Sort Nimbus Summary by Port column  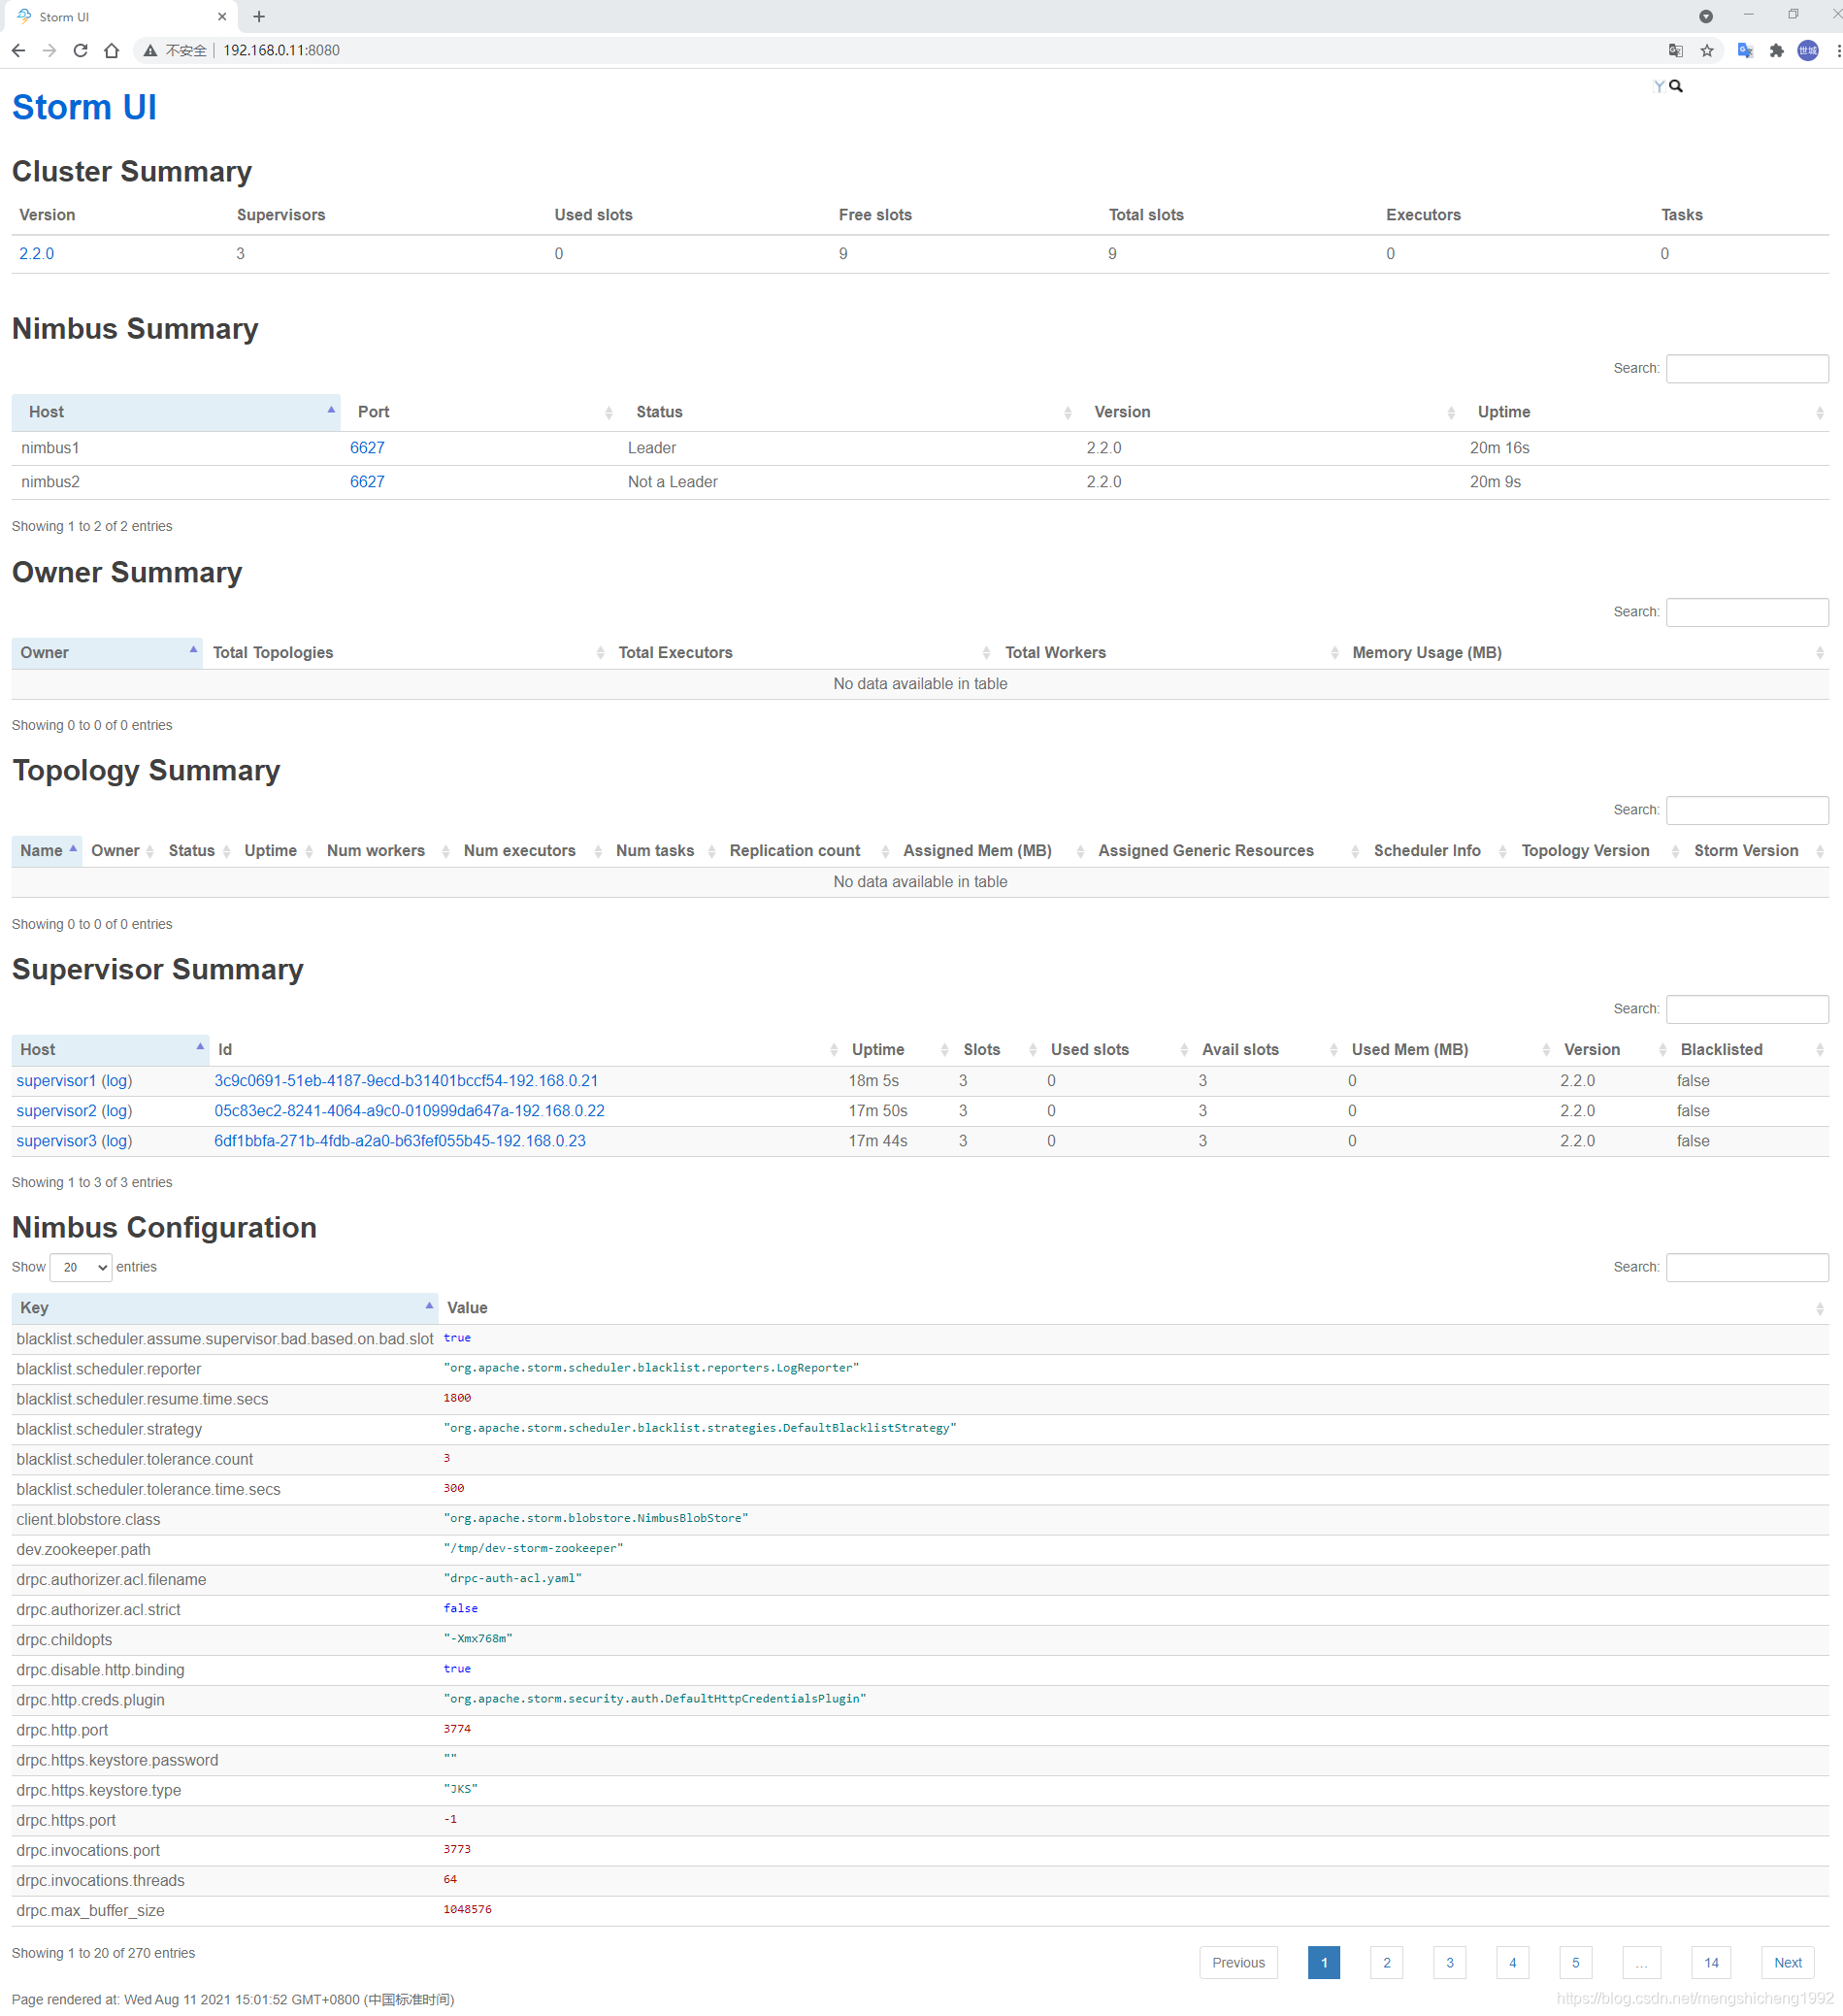pyautogui.click(x=480, y=412)
